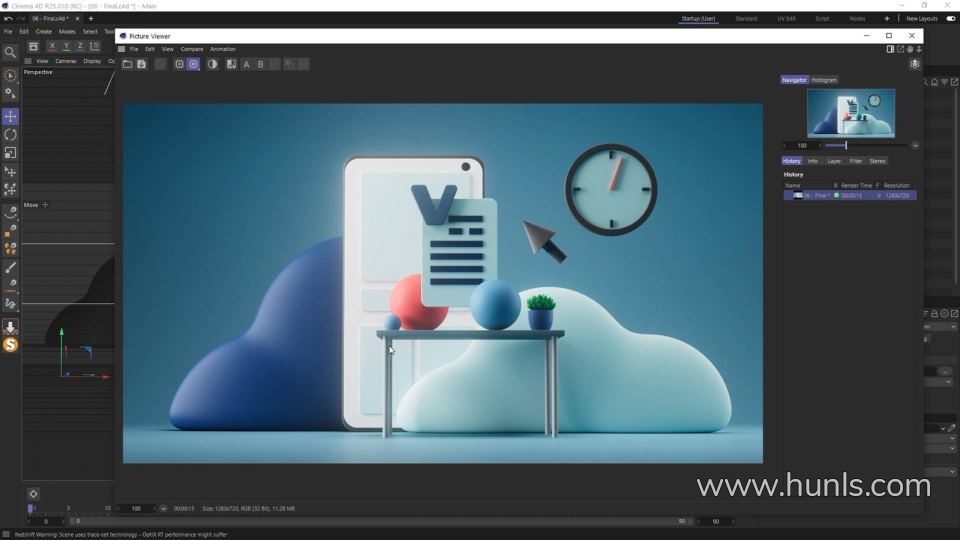
Task: Click the navigator zoom value field 100
Action: click(x=802, y=146)
